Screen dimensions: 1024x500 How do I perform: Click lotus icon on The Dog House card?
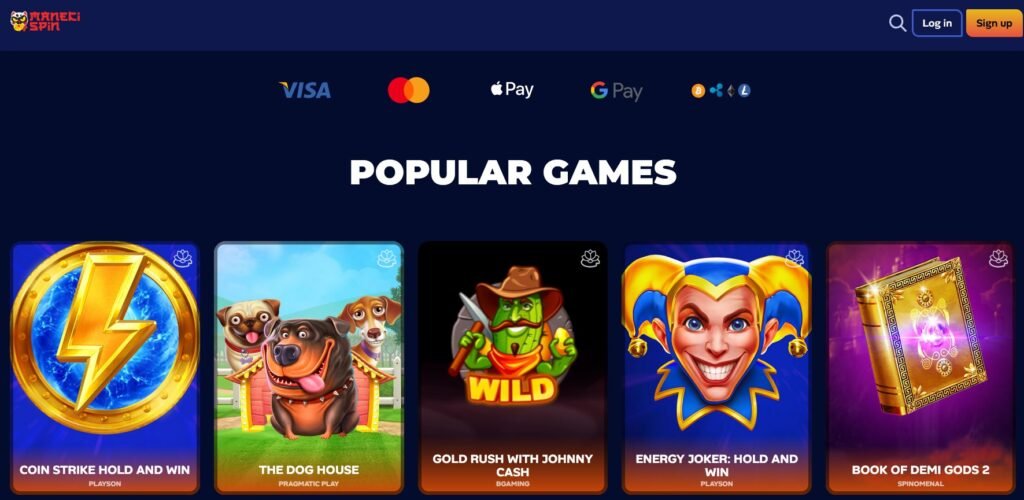(x=387, y=259)
